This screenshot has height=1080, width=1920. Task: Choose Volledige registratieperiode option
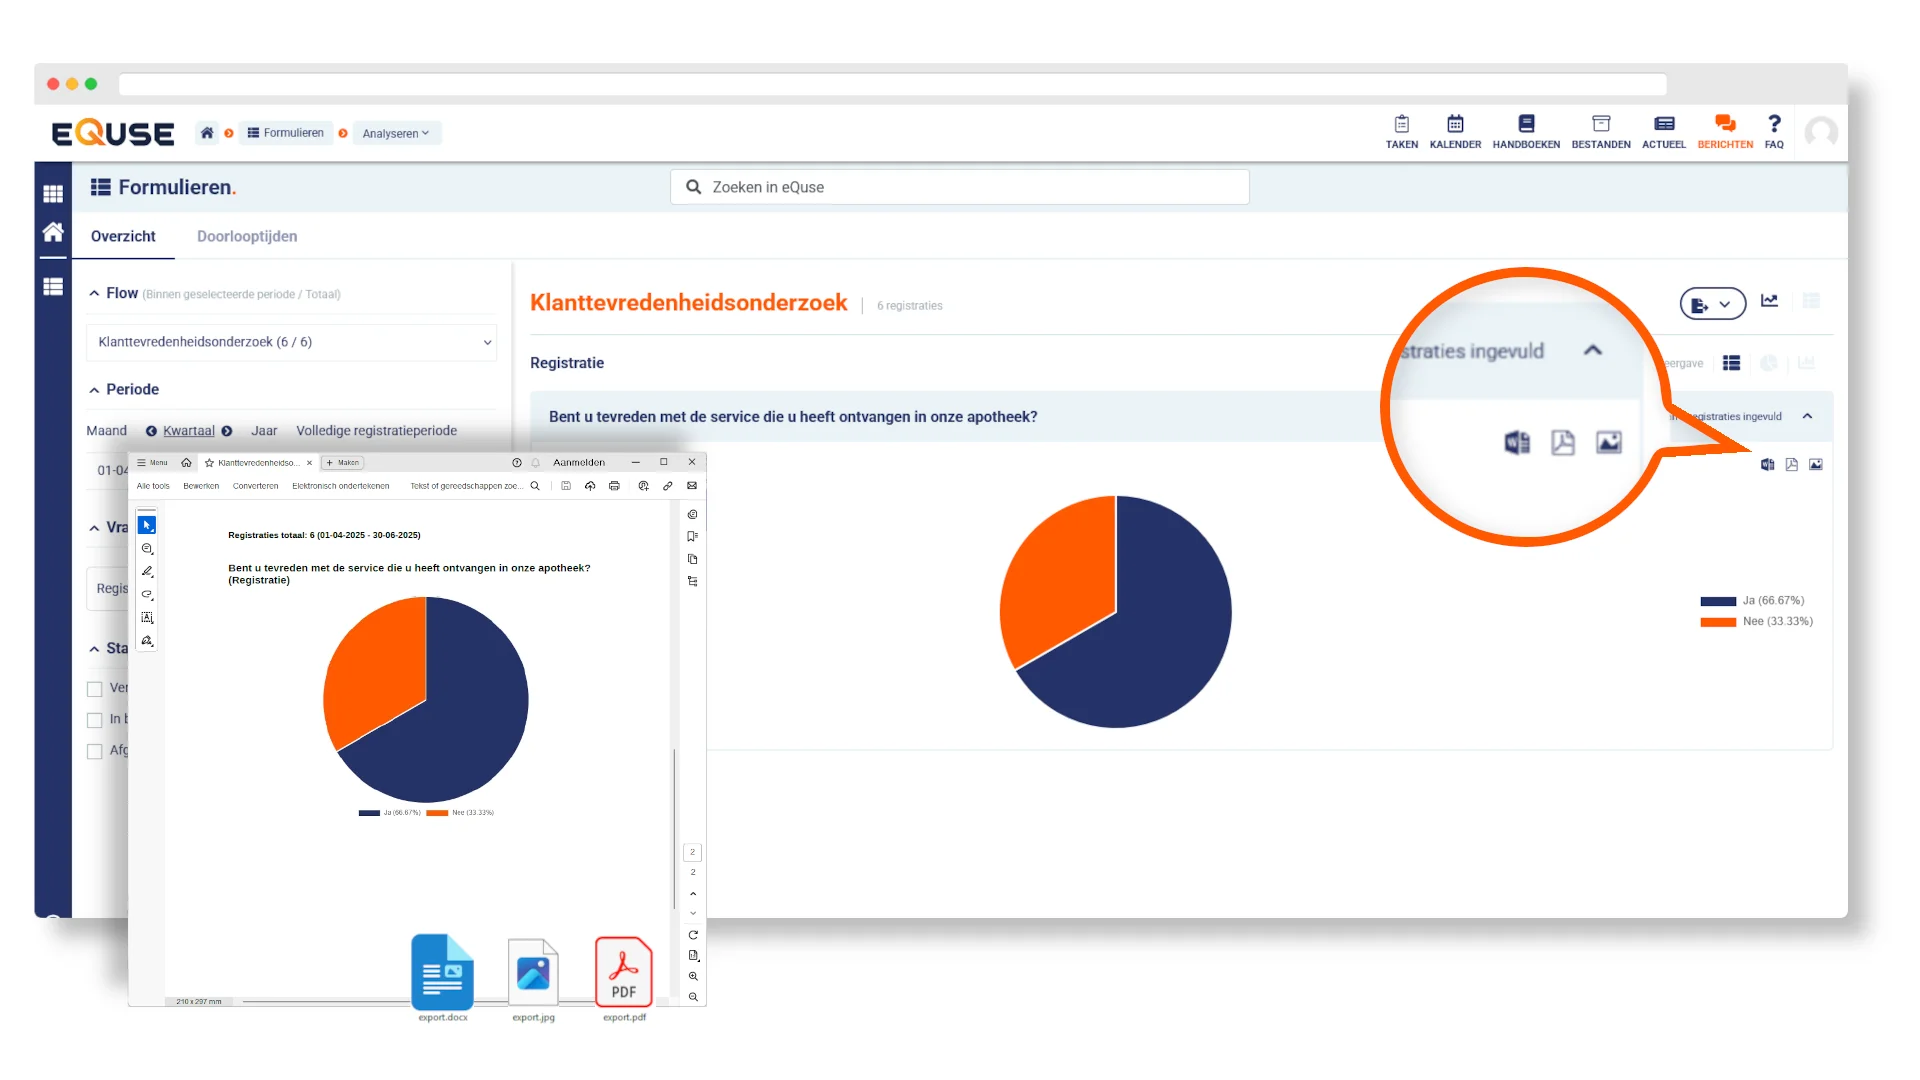(x=376, y=431)
